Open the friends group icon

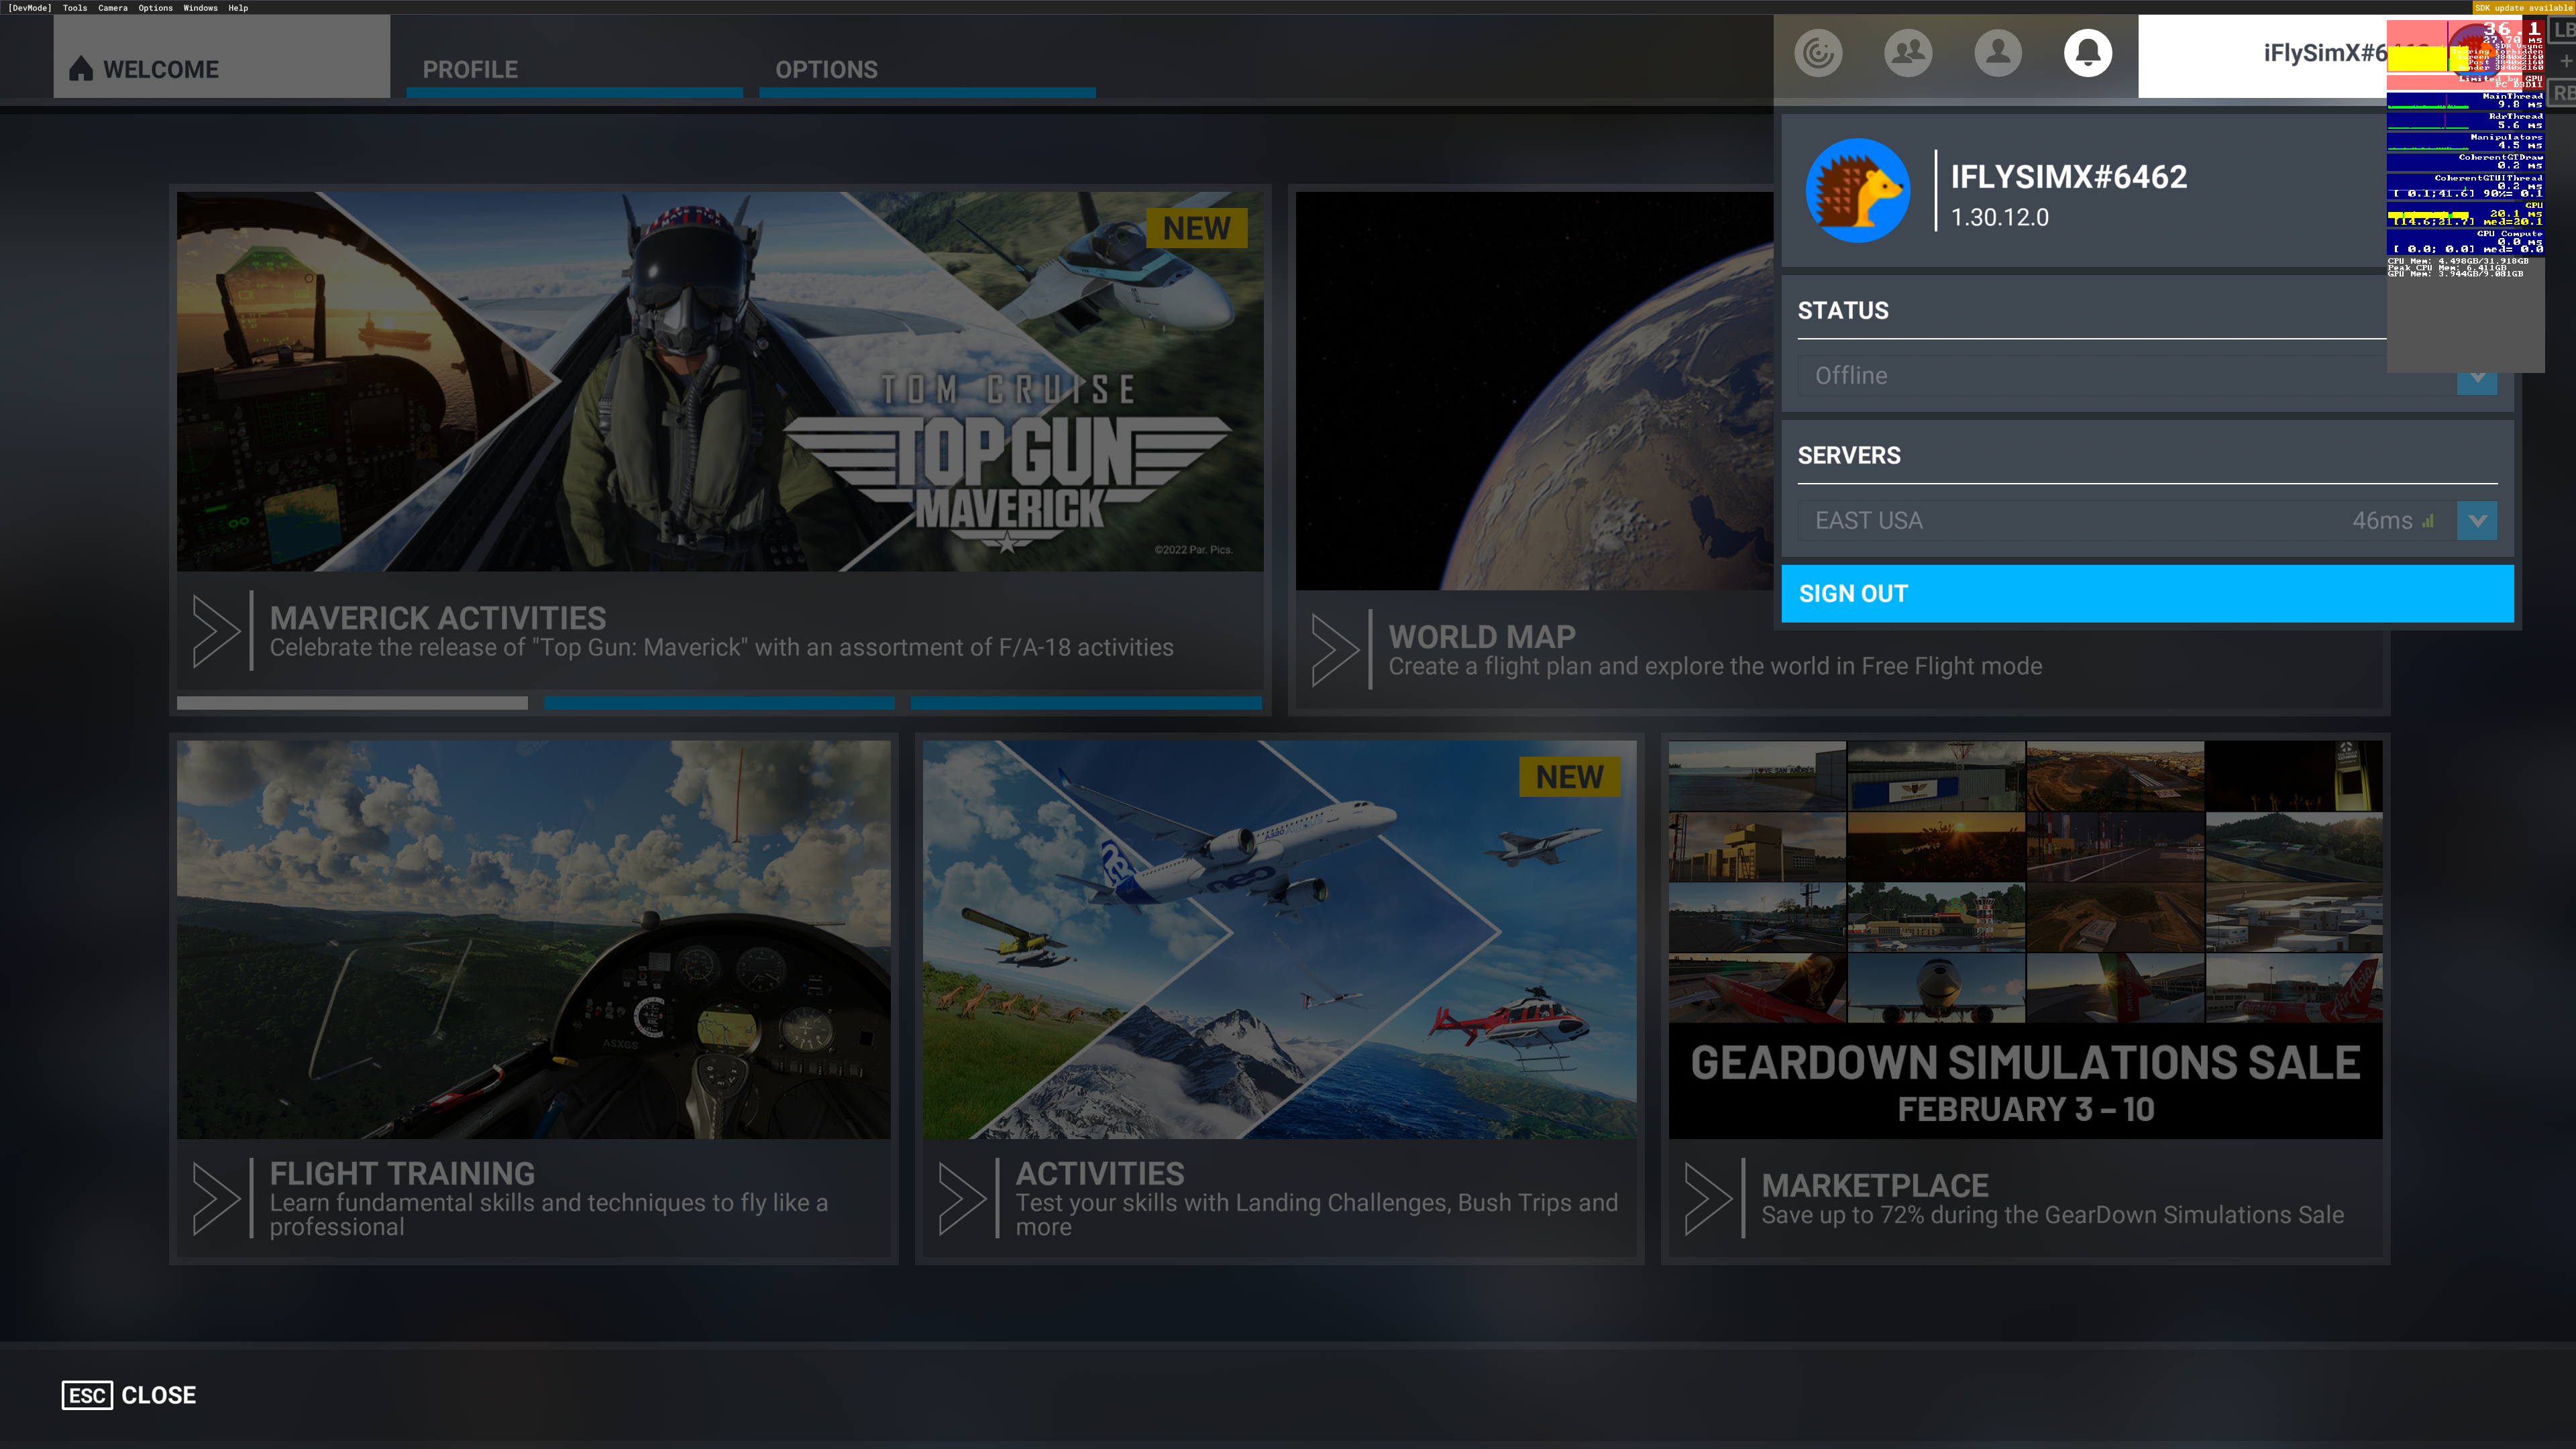[x=1908, y=53]
